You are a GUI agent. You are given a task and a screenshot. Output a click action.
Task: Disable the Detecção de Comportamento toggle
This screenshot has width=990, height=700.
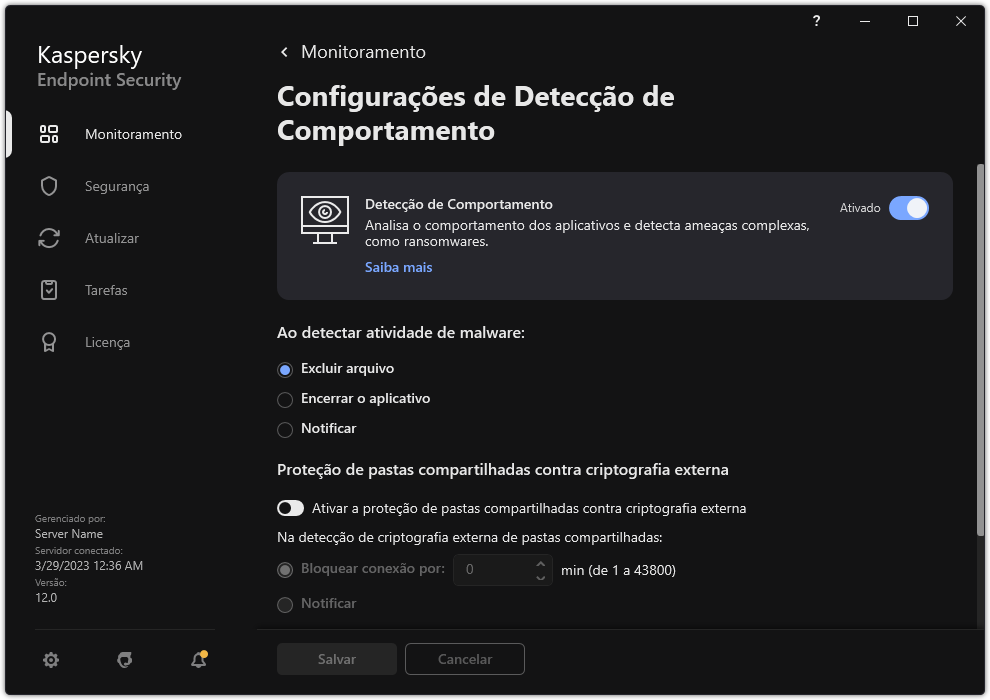pyautogui.click(x=911, y=208)
